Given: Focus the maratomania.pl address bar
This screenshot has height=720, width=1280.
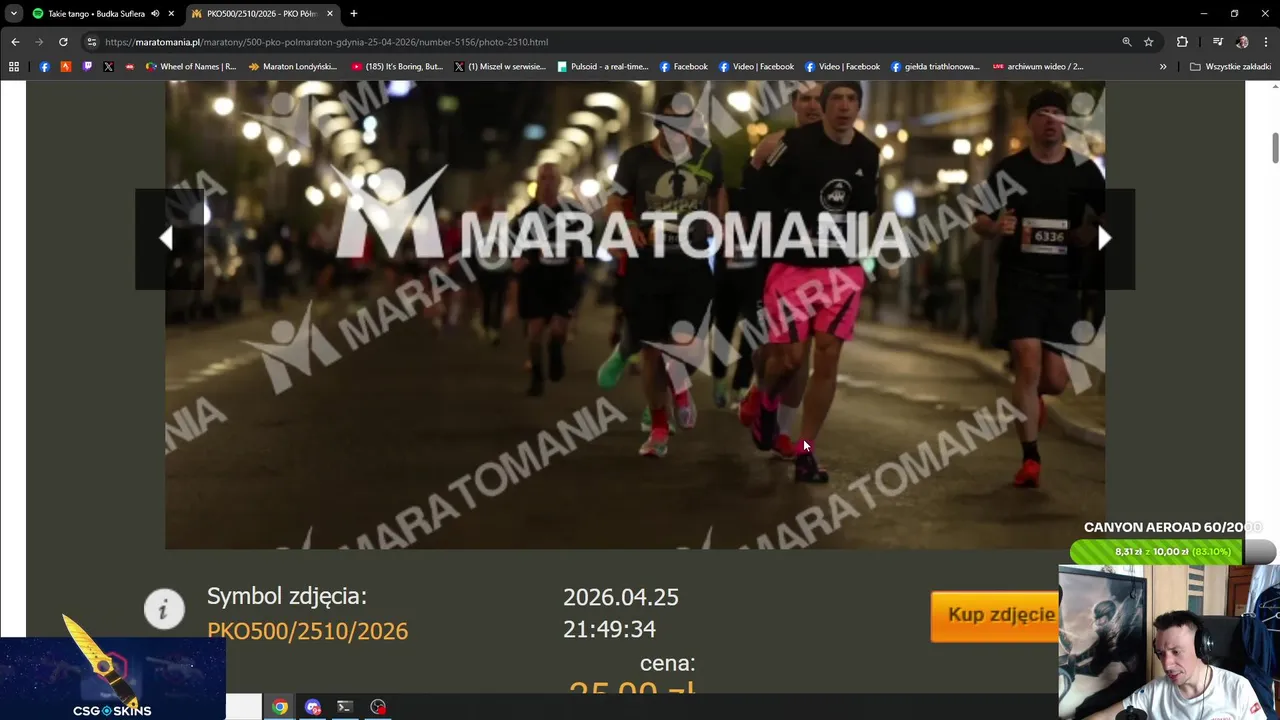Looking at the screenshot, I should click(x=600, y=42).
